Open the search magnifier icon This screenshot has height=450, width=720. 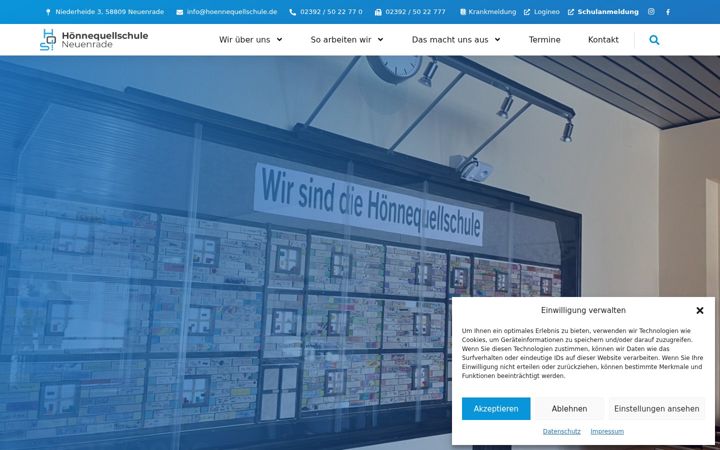pyautogui.click(x=654, y=40)
